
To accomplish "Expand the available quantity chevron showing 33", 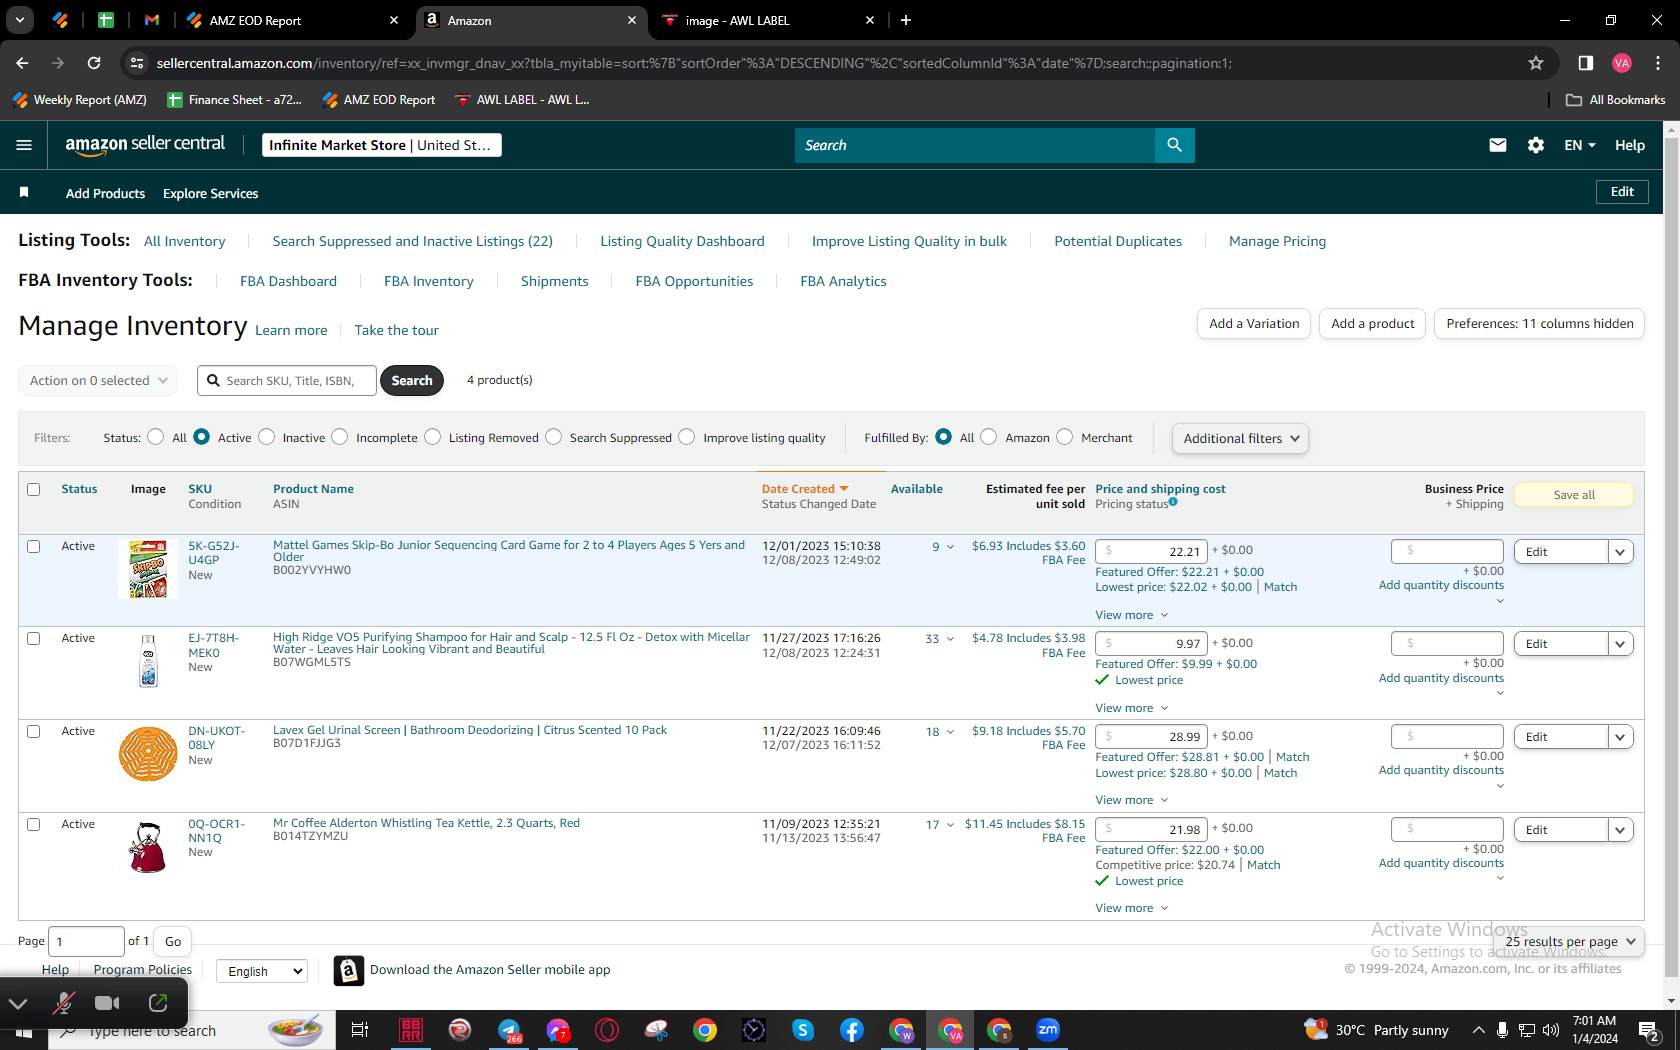I will (x=950, y=639).
